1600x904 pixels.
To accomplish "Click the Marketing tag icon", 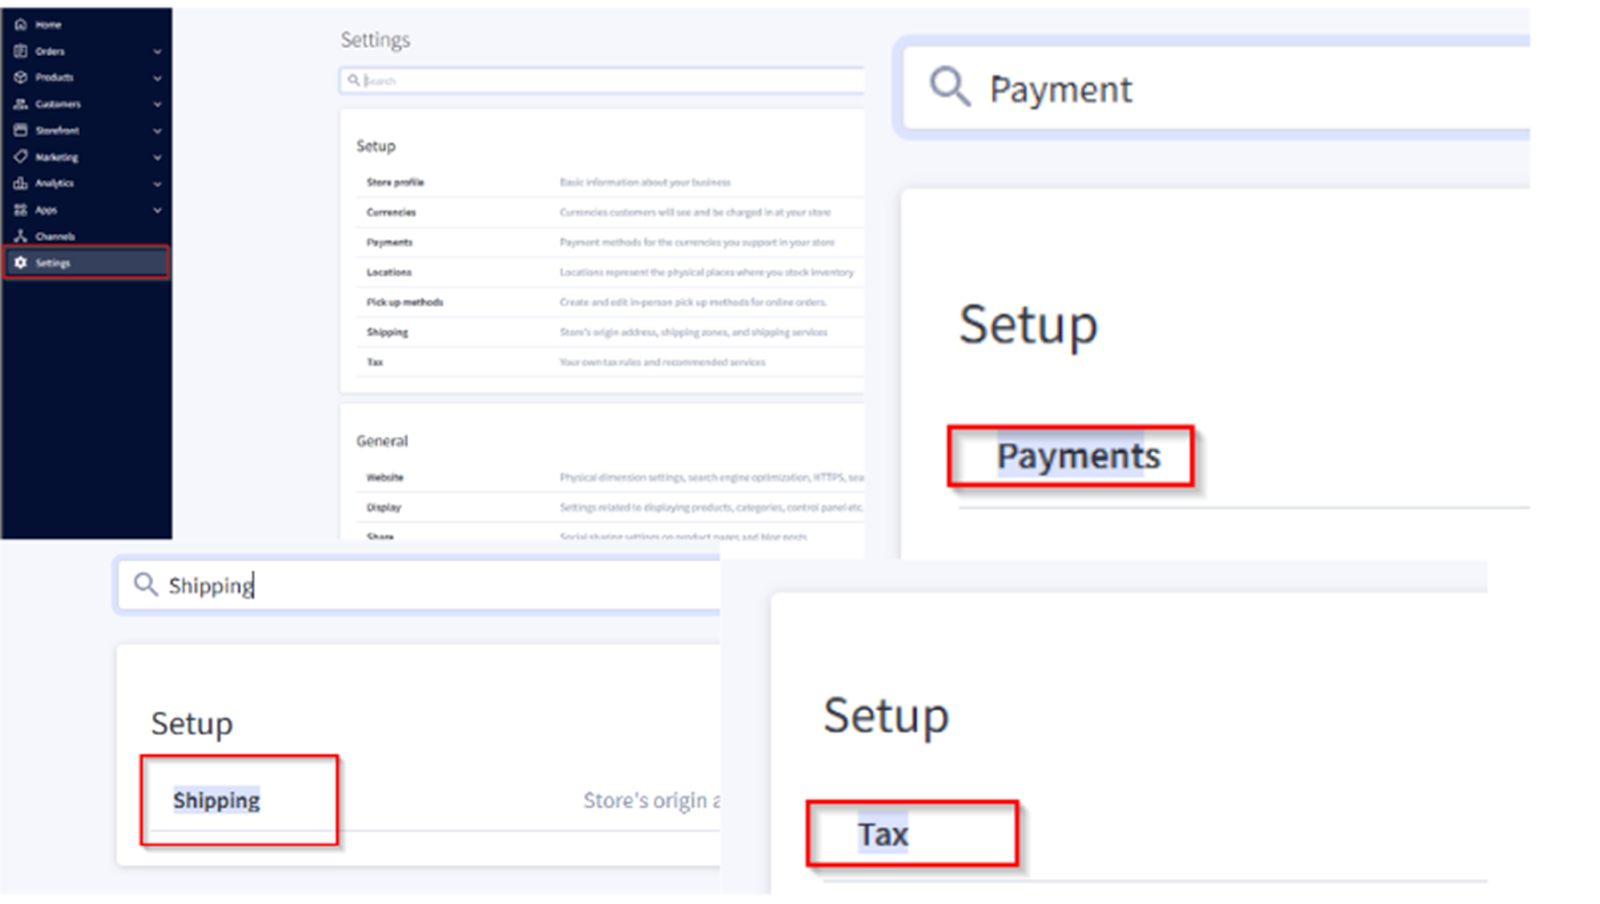I will coord(20,157).
